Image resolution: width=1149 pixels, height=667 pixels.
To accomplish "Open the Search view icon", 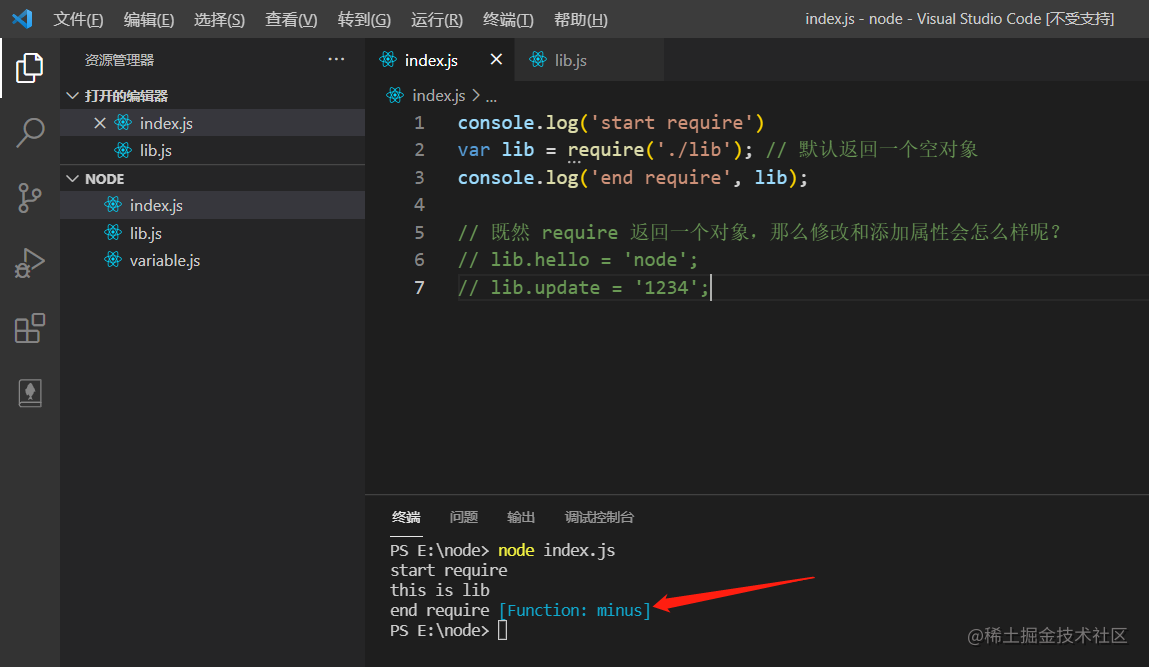I will point(29,133).
